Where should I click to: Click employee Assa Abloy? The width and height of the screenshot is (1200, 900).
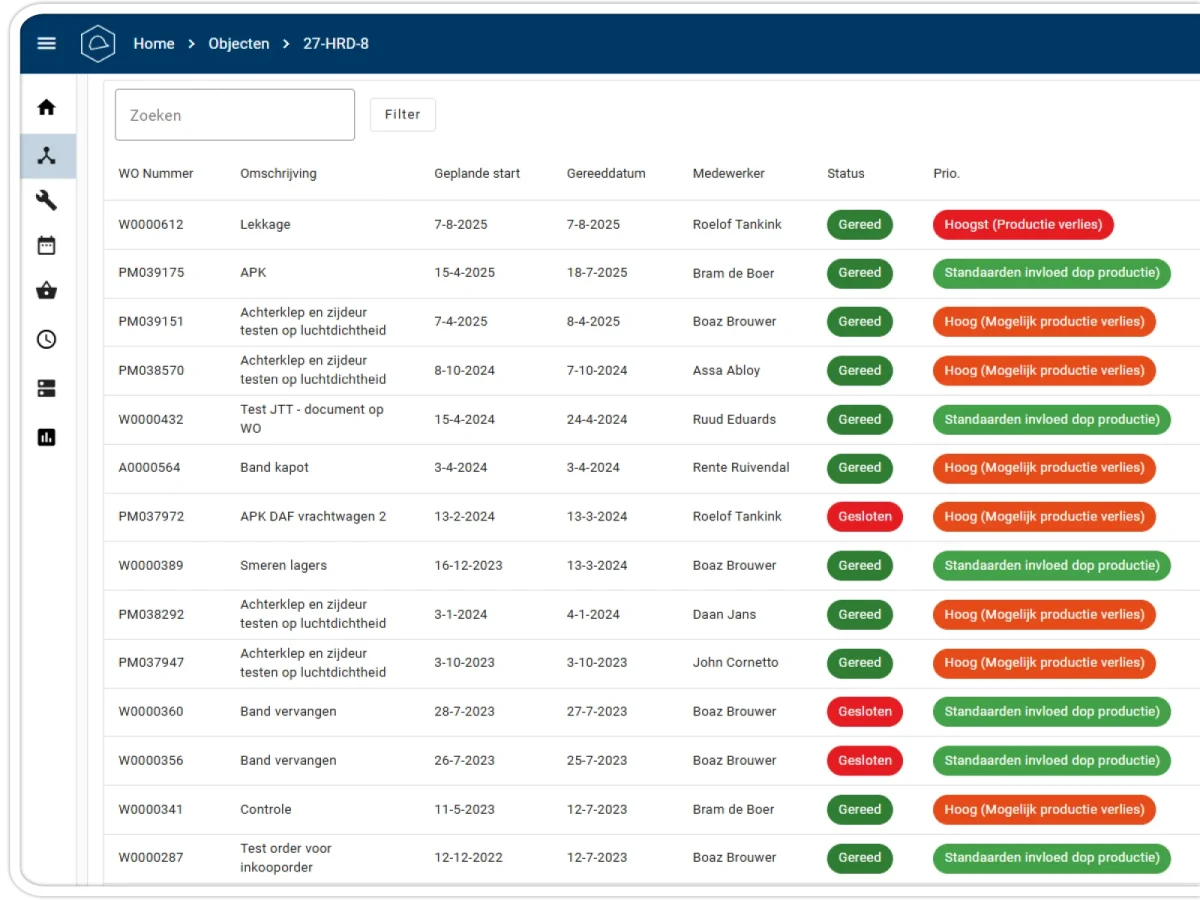pyautogui.click(x=726, y=370)
